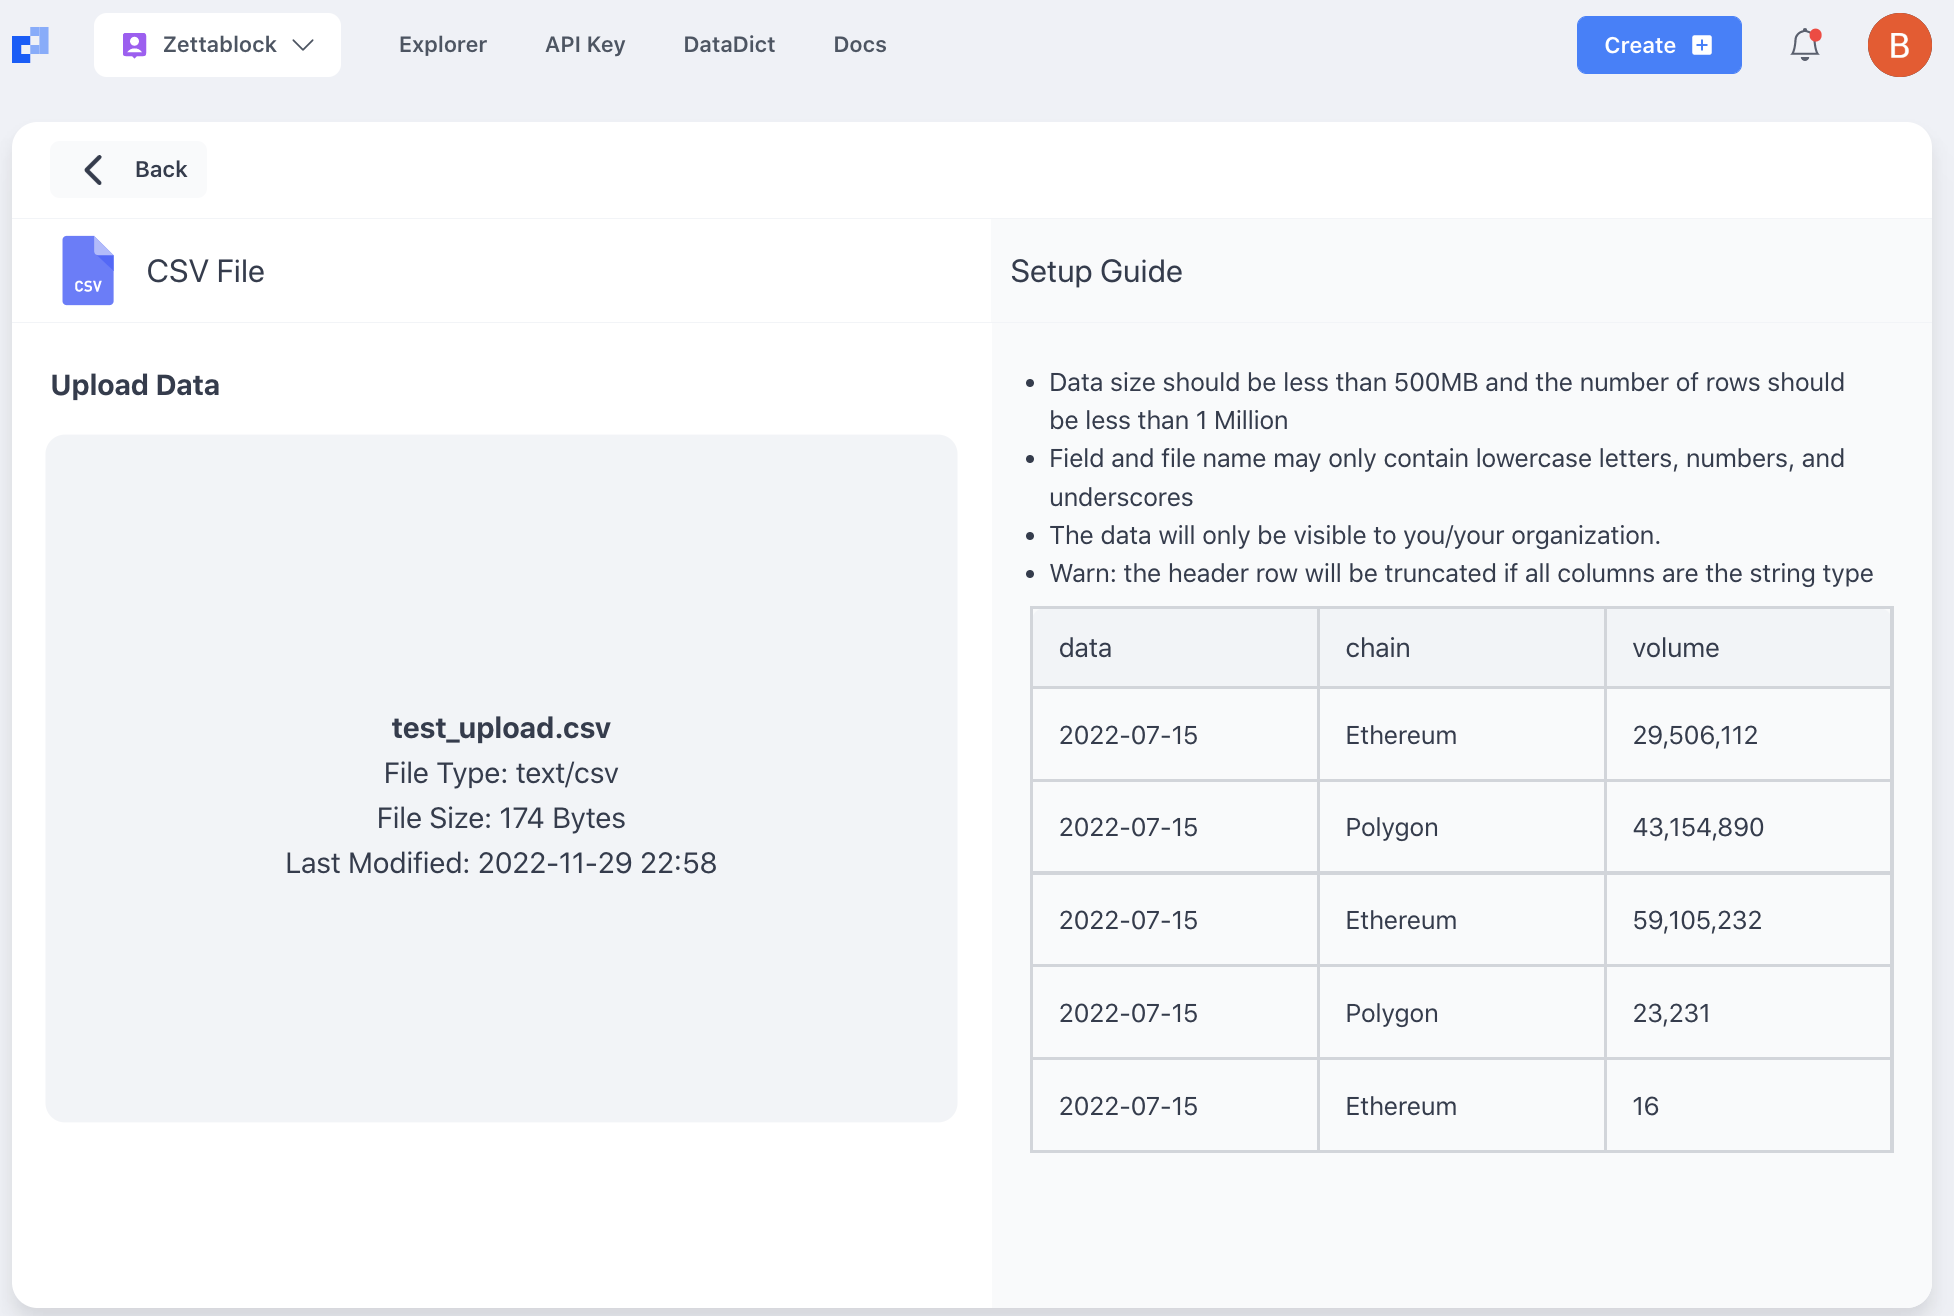Open the notifications bell
Image resolution: width=1954 pixels, height=1316 pixels.
click(x=1804, y=45)
